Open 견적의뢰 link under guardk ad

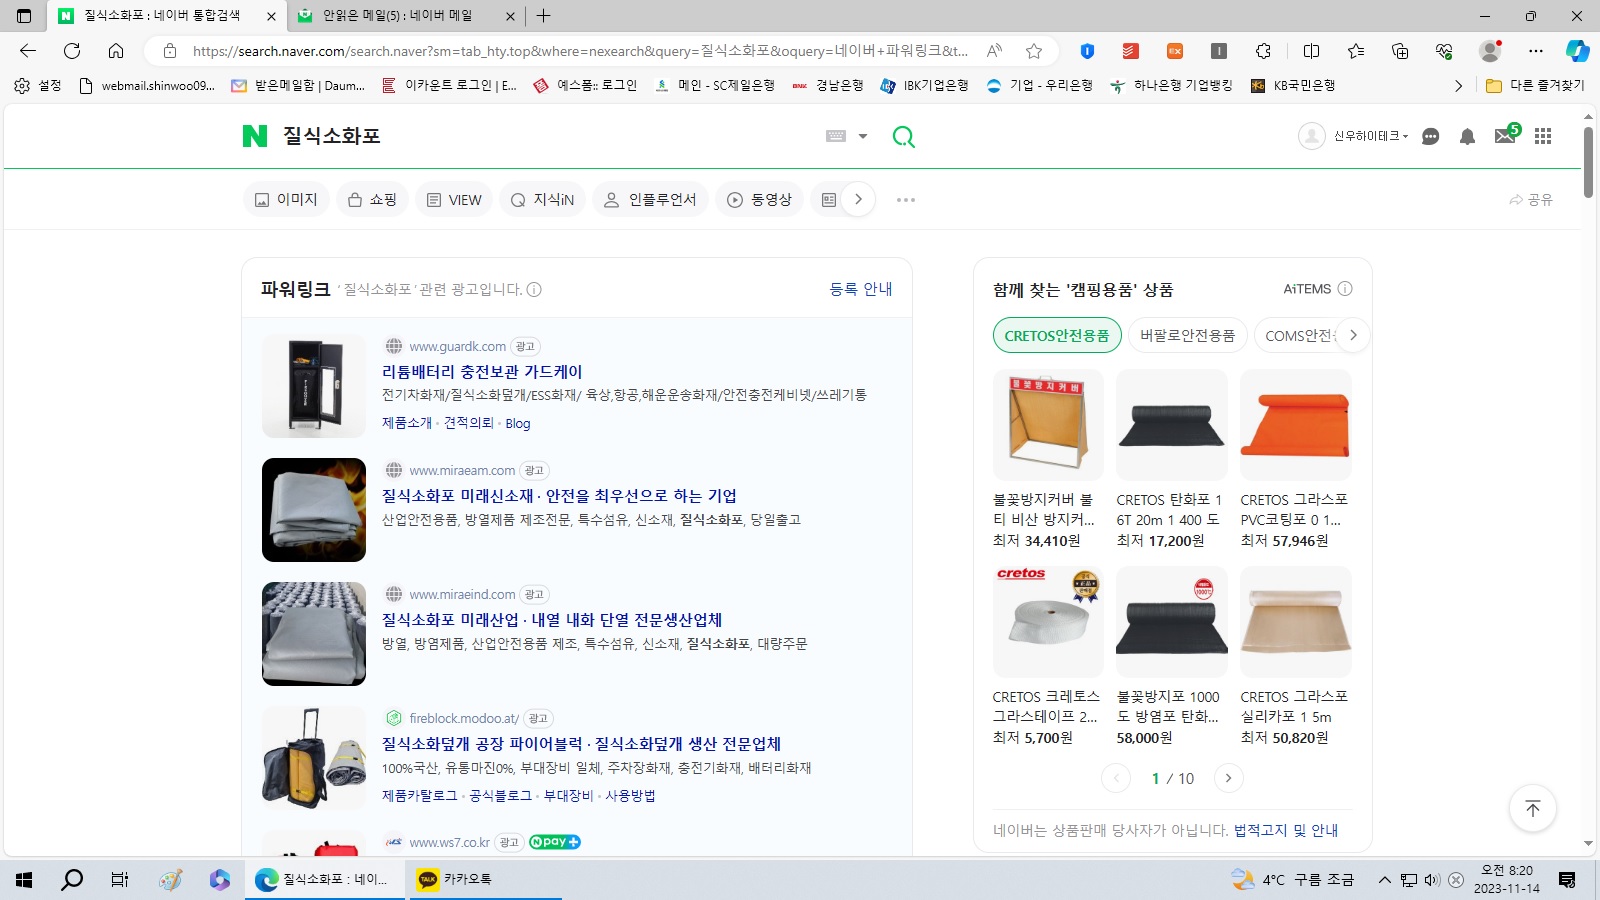click(469, 423)
